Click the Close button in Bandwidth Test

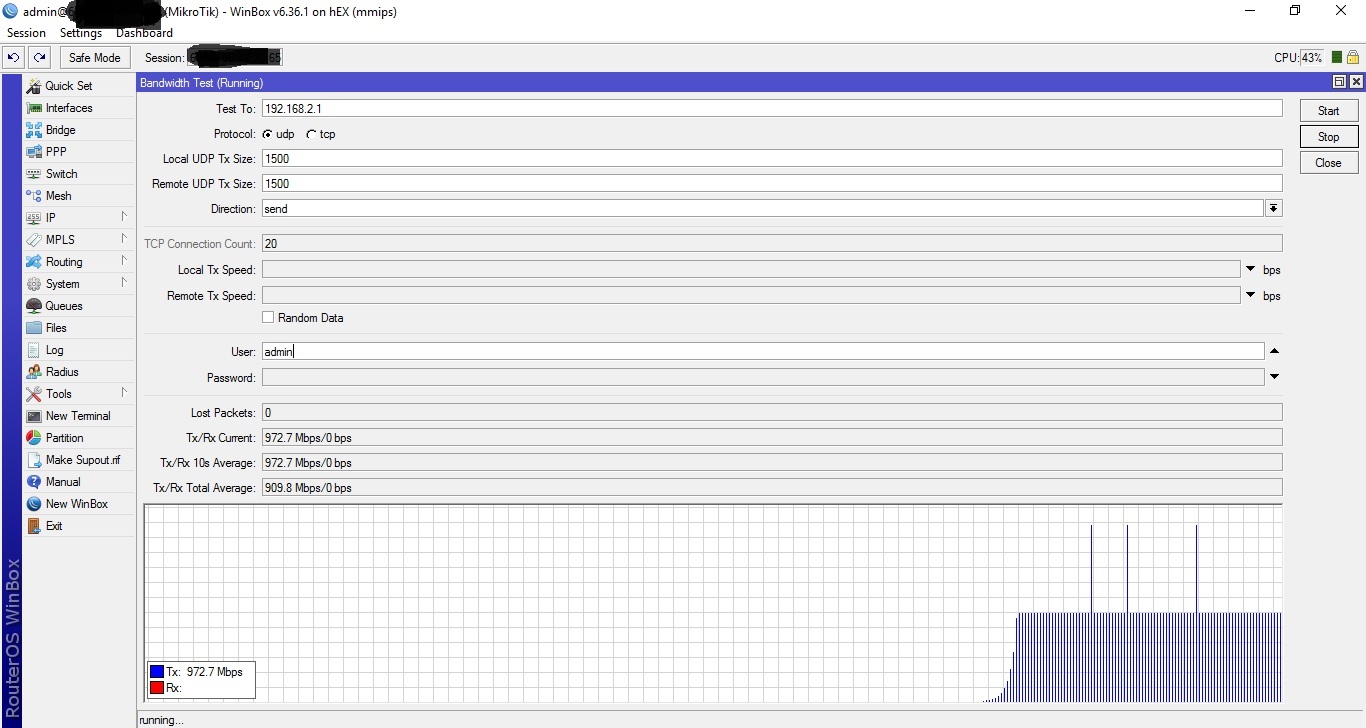(1329, 163)
